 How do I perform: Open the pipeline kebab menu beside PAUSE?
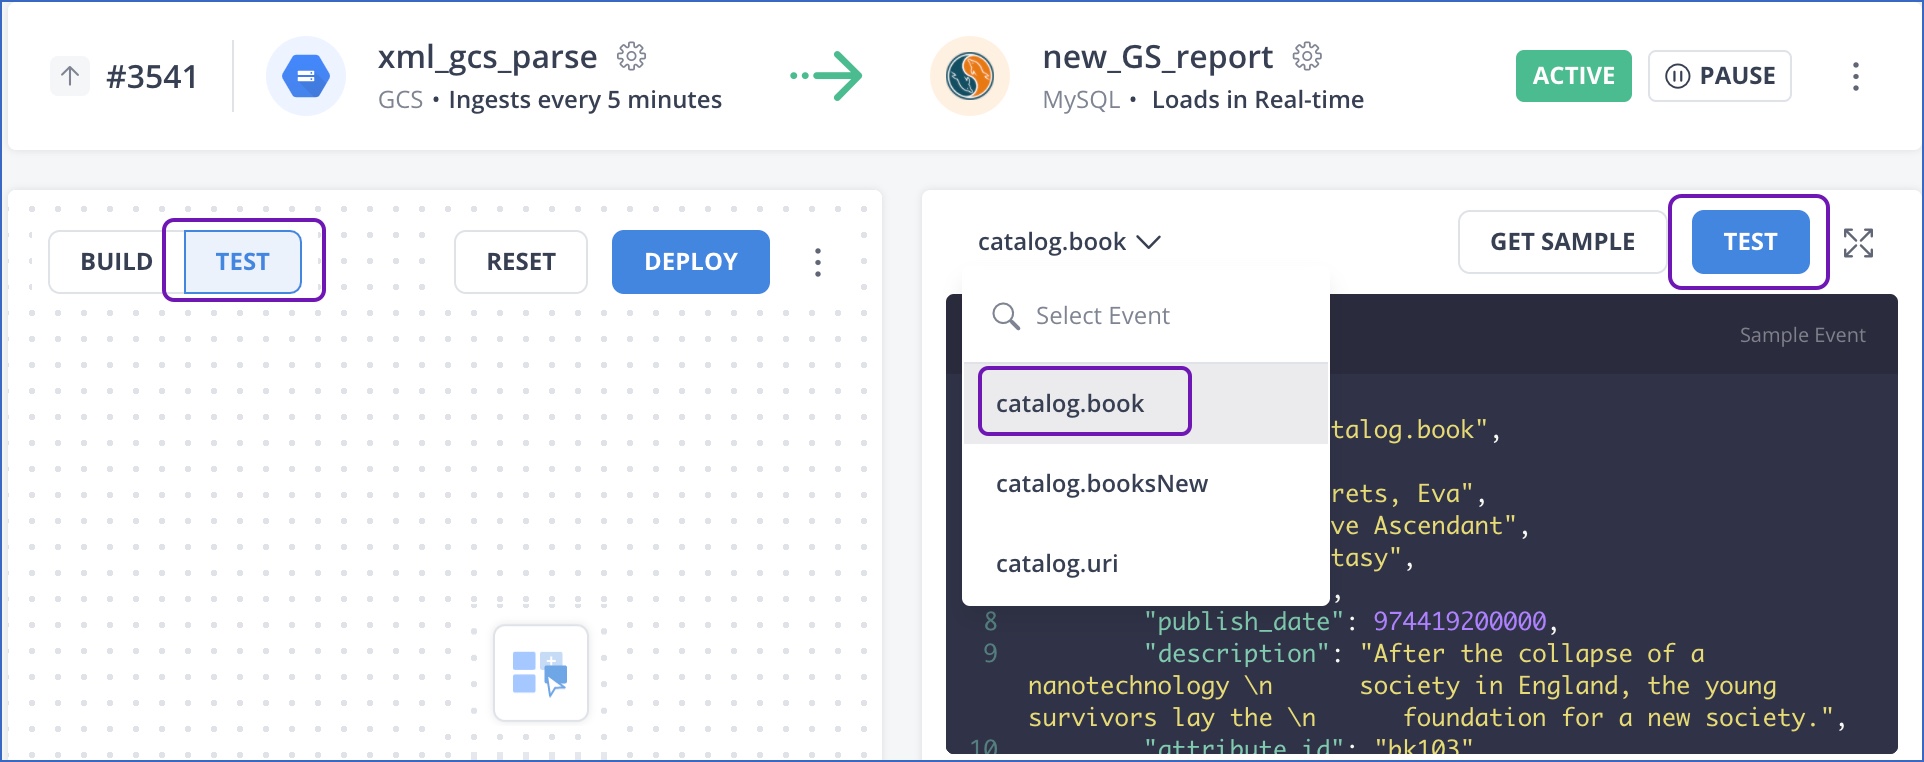pyautogui.click(x=1856, y=76)
